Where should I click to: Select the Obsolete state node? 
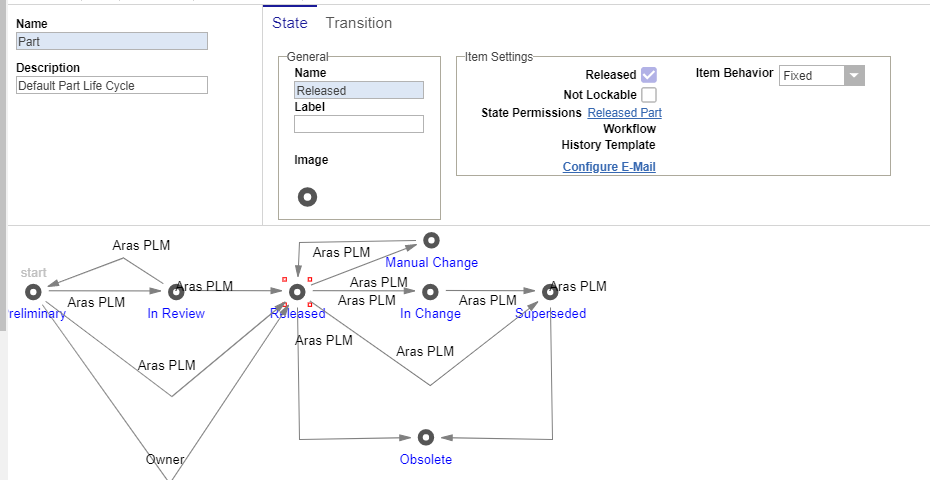point(426,437)
